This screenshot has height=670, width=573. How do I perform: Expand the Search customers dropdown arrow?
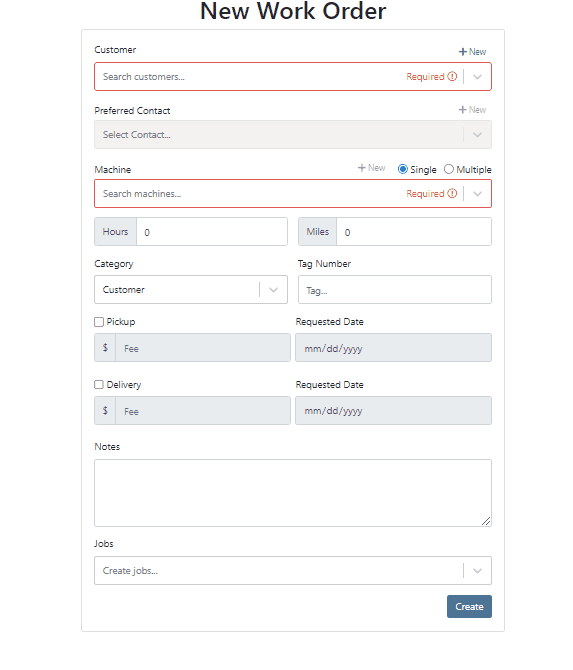pos(478,77)
